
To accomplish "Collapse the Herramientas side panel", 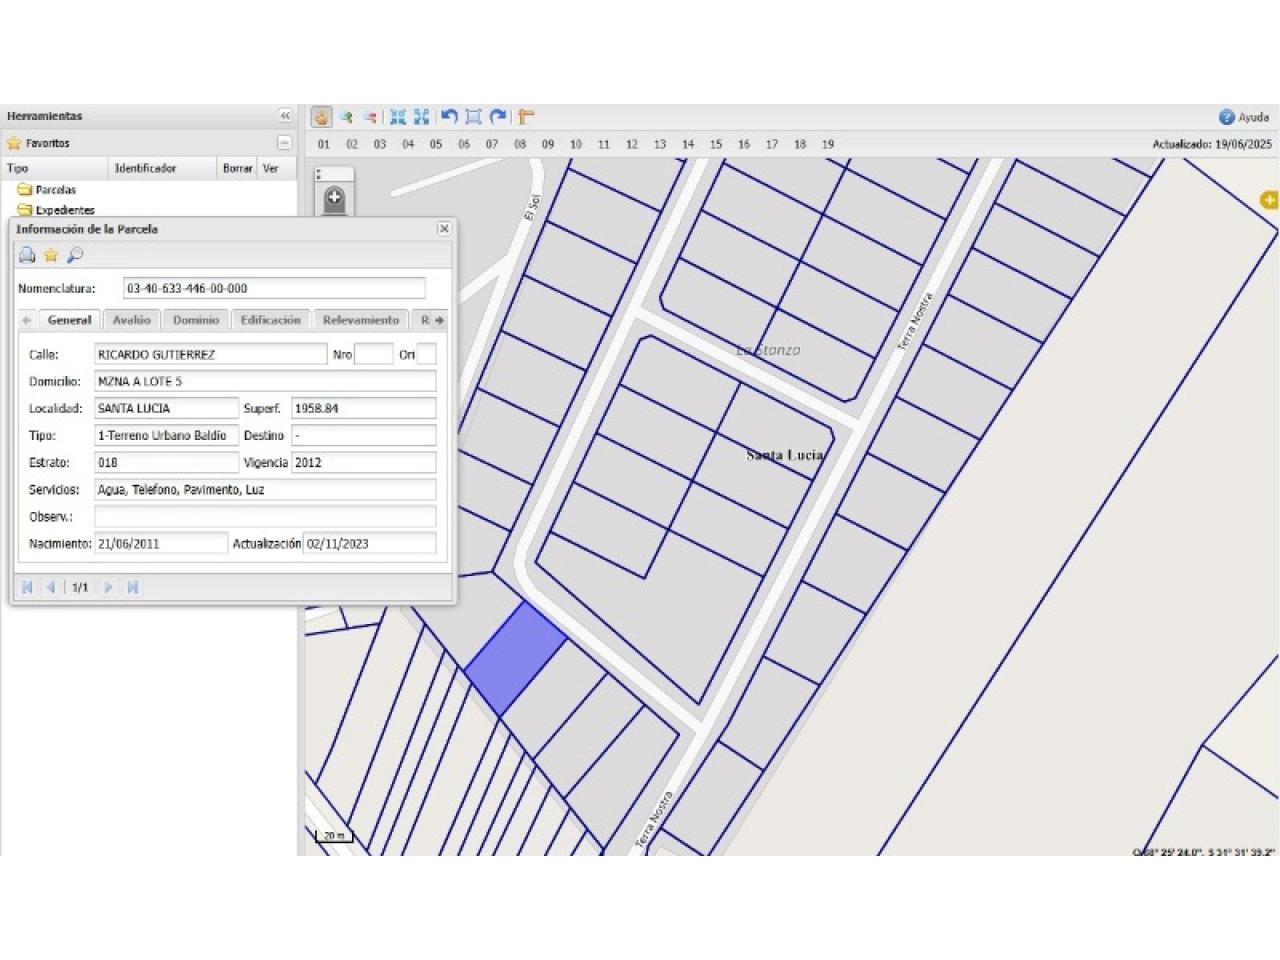I will tap(285, 116).
